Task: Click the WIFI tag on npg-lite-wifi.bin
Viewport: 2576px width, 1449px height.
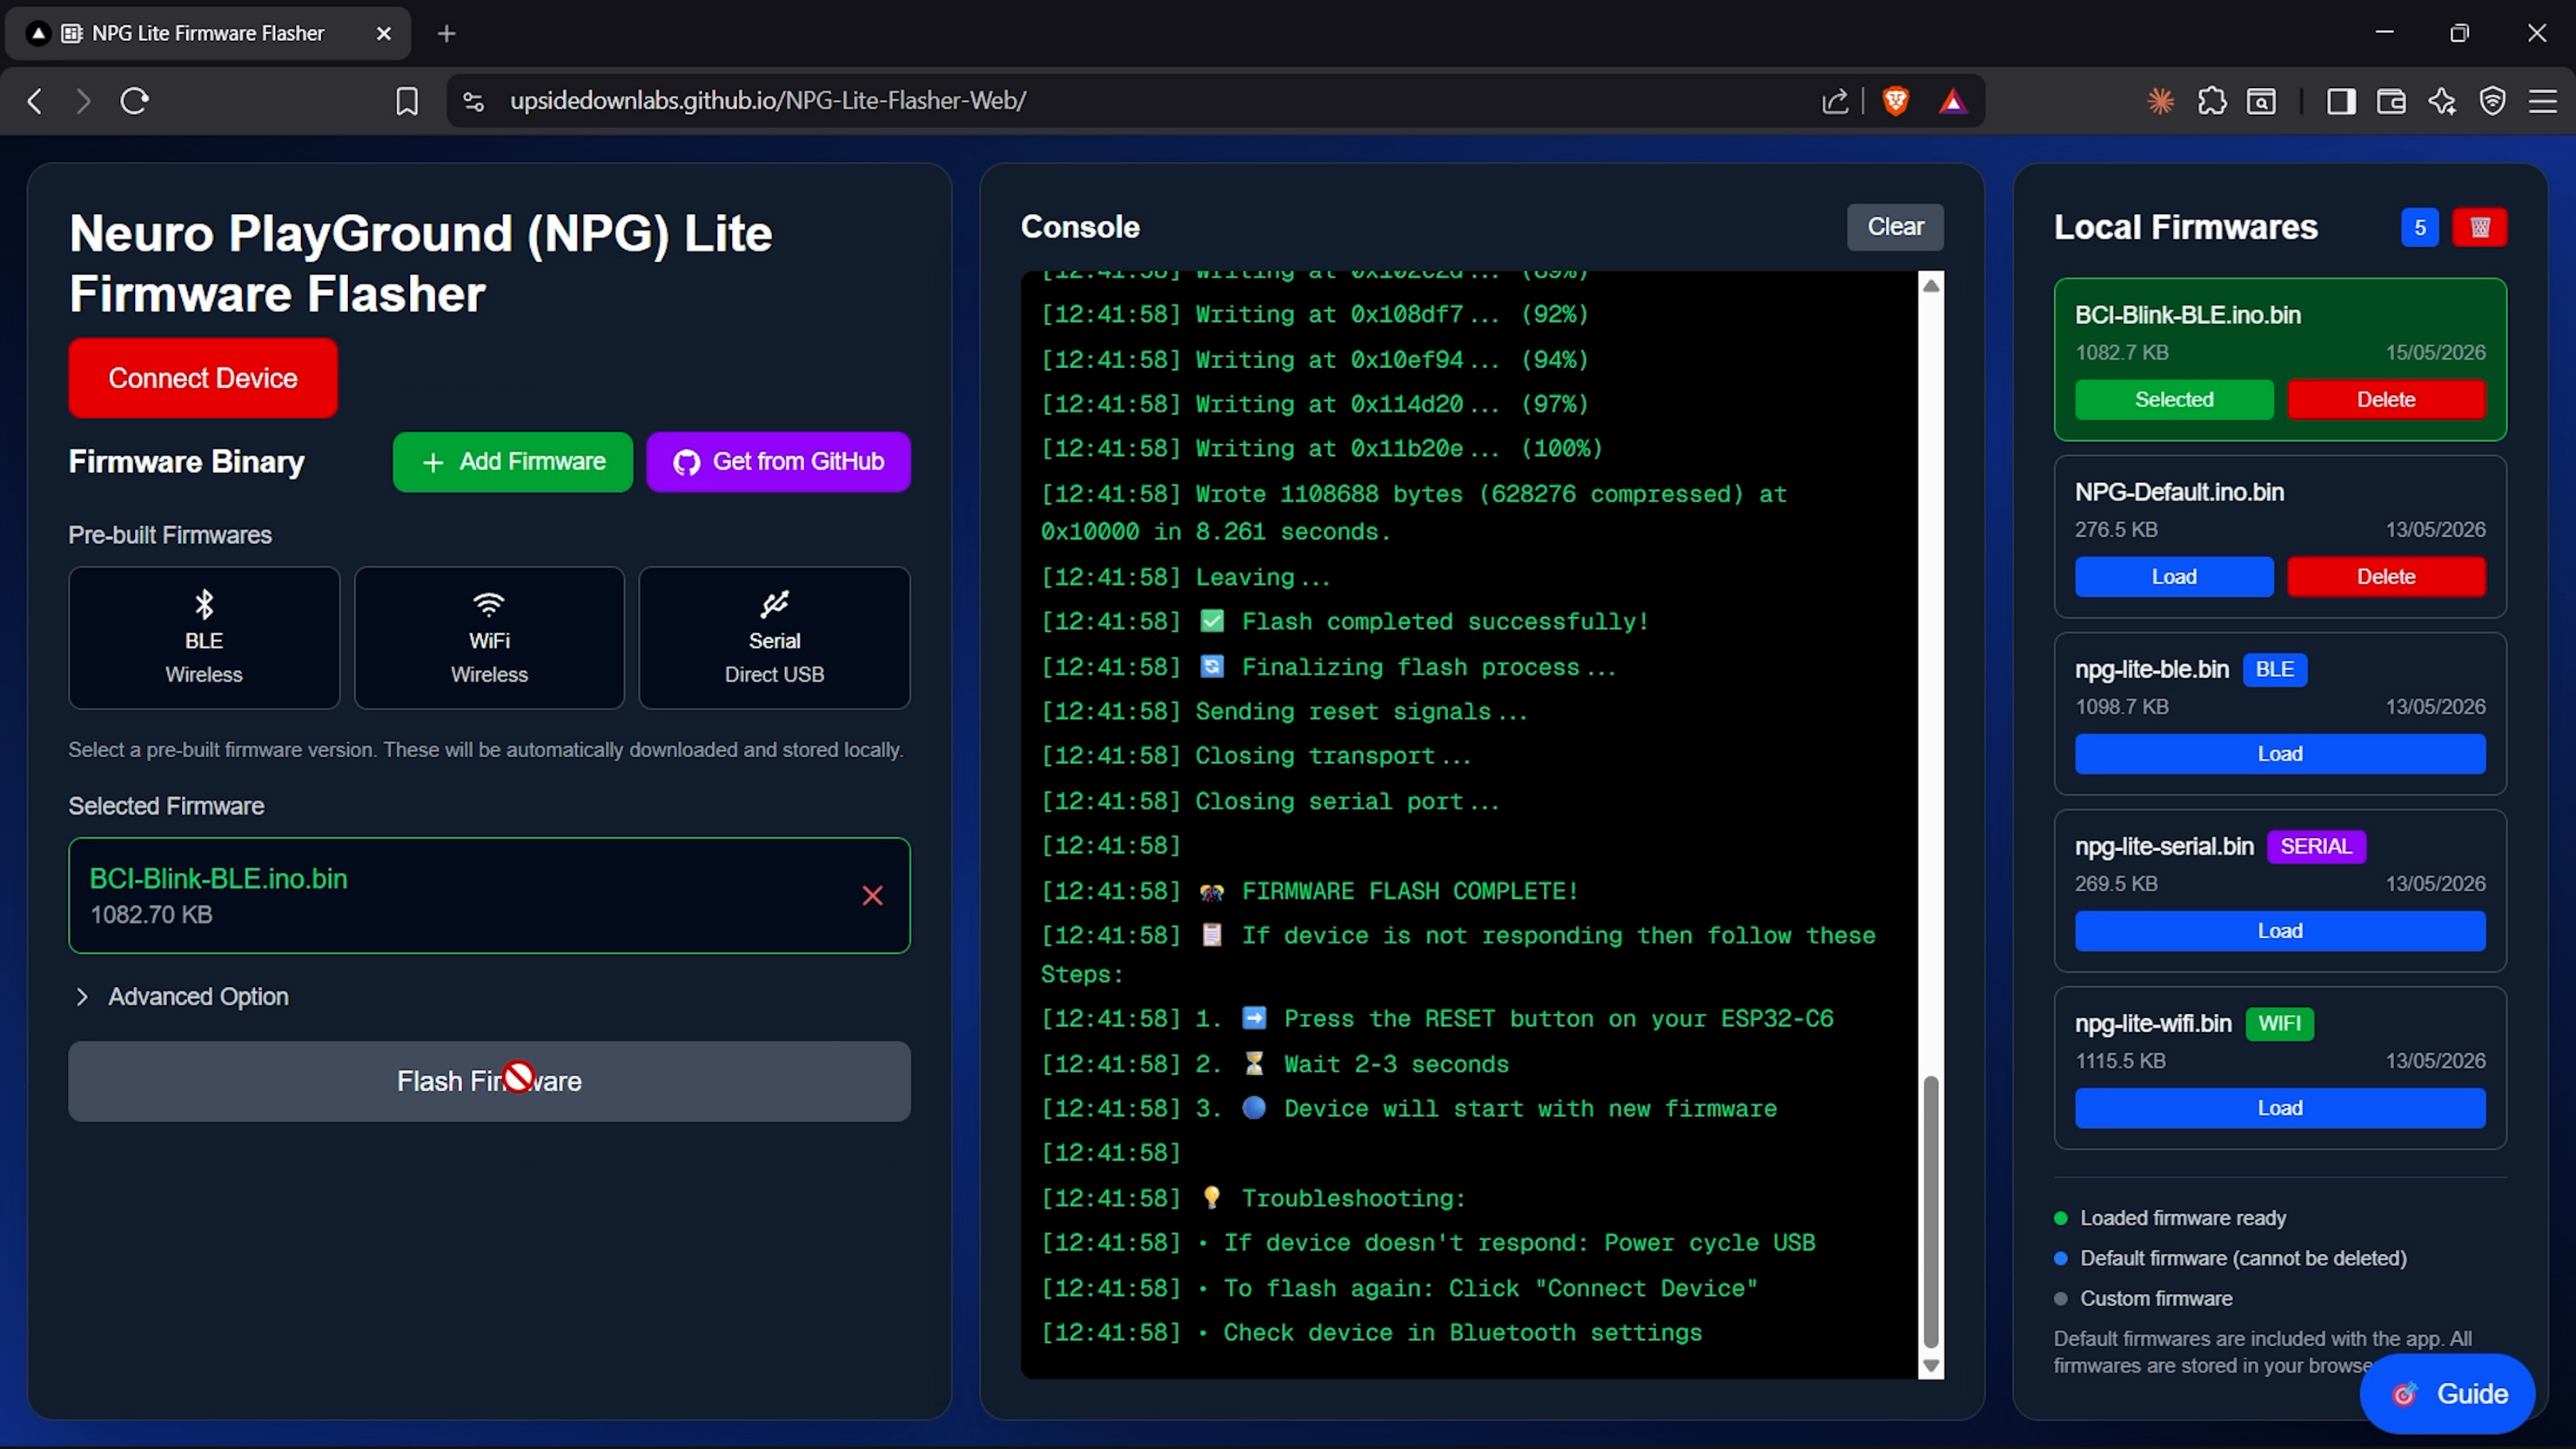Action: tap(2279, 1024)
